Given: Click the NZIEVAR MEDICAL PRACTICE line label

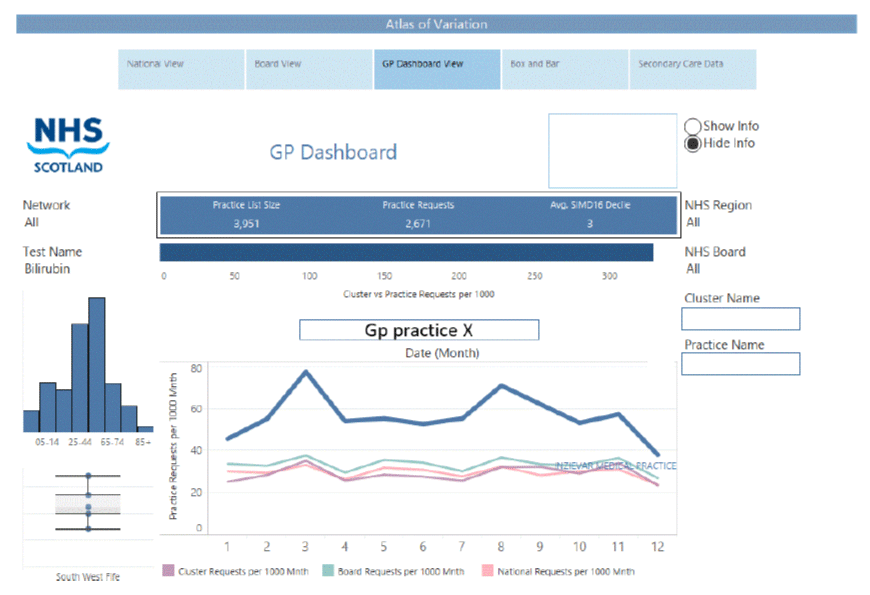Looking at the screenshot, I should tap(616, 466).
